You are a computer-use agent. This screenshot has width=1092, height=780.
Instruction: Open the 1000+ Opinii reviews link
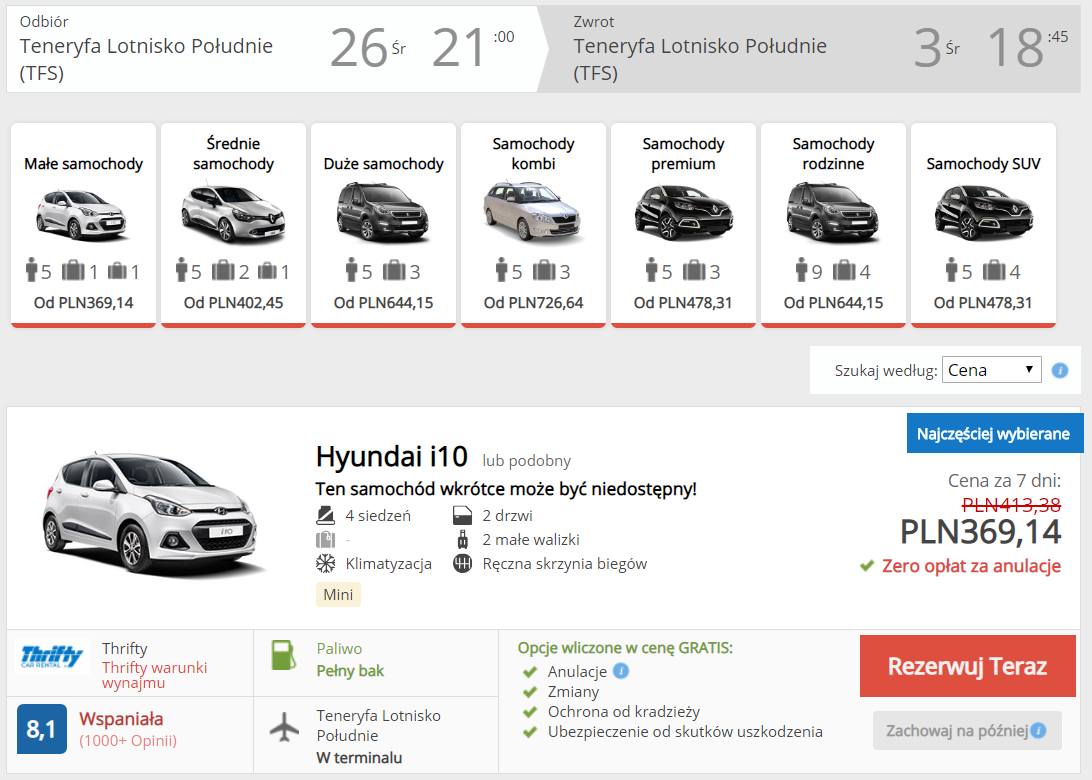[x=128, y=740]
